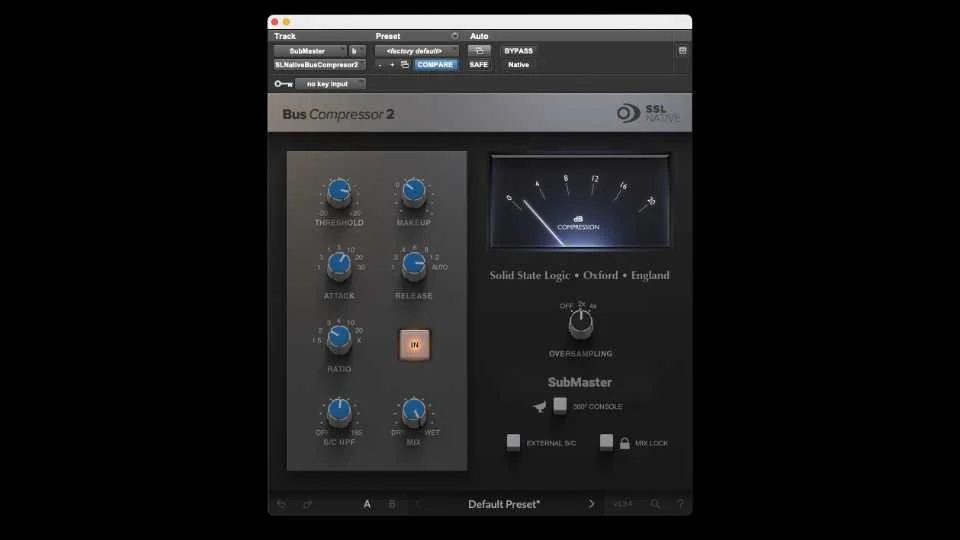The image size is (960, 540).
Task: Select the A preset slot
Action: pos(367,504)
